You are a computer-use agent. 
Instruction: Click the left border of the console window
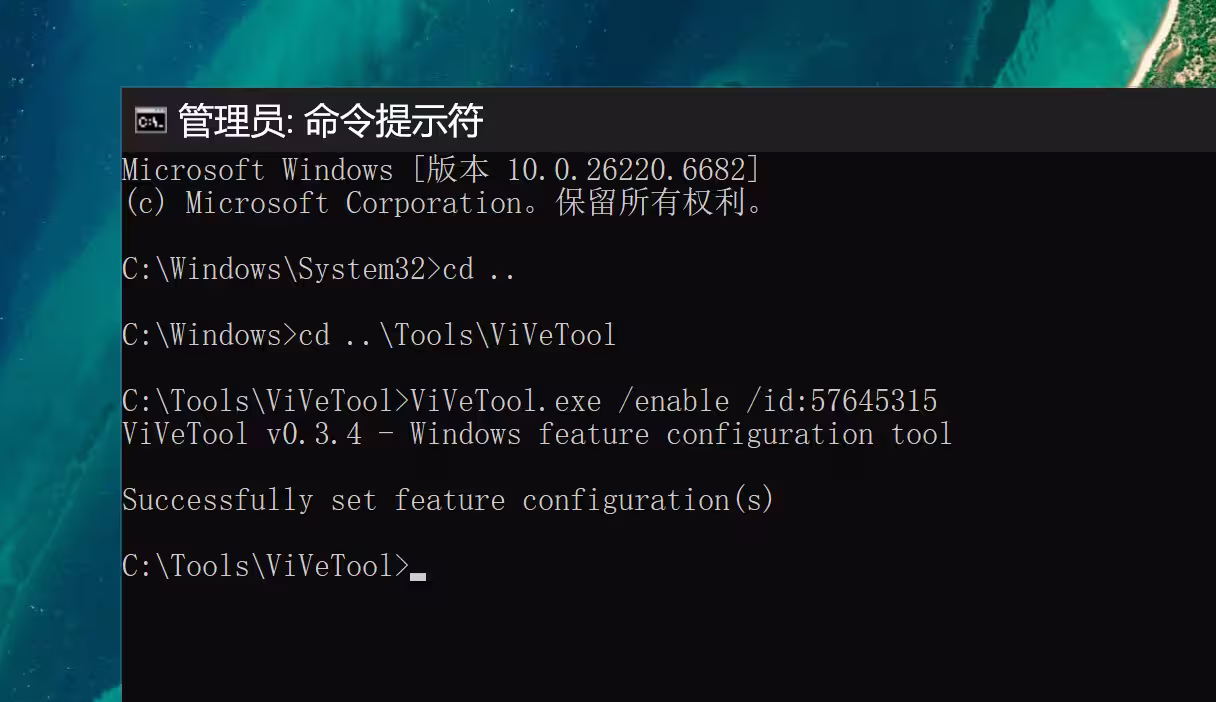coord(121,400)
